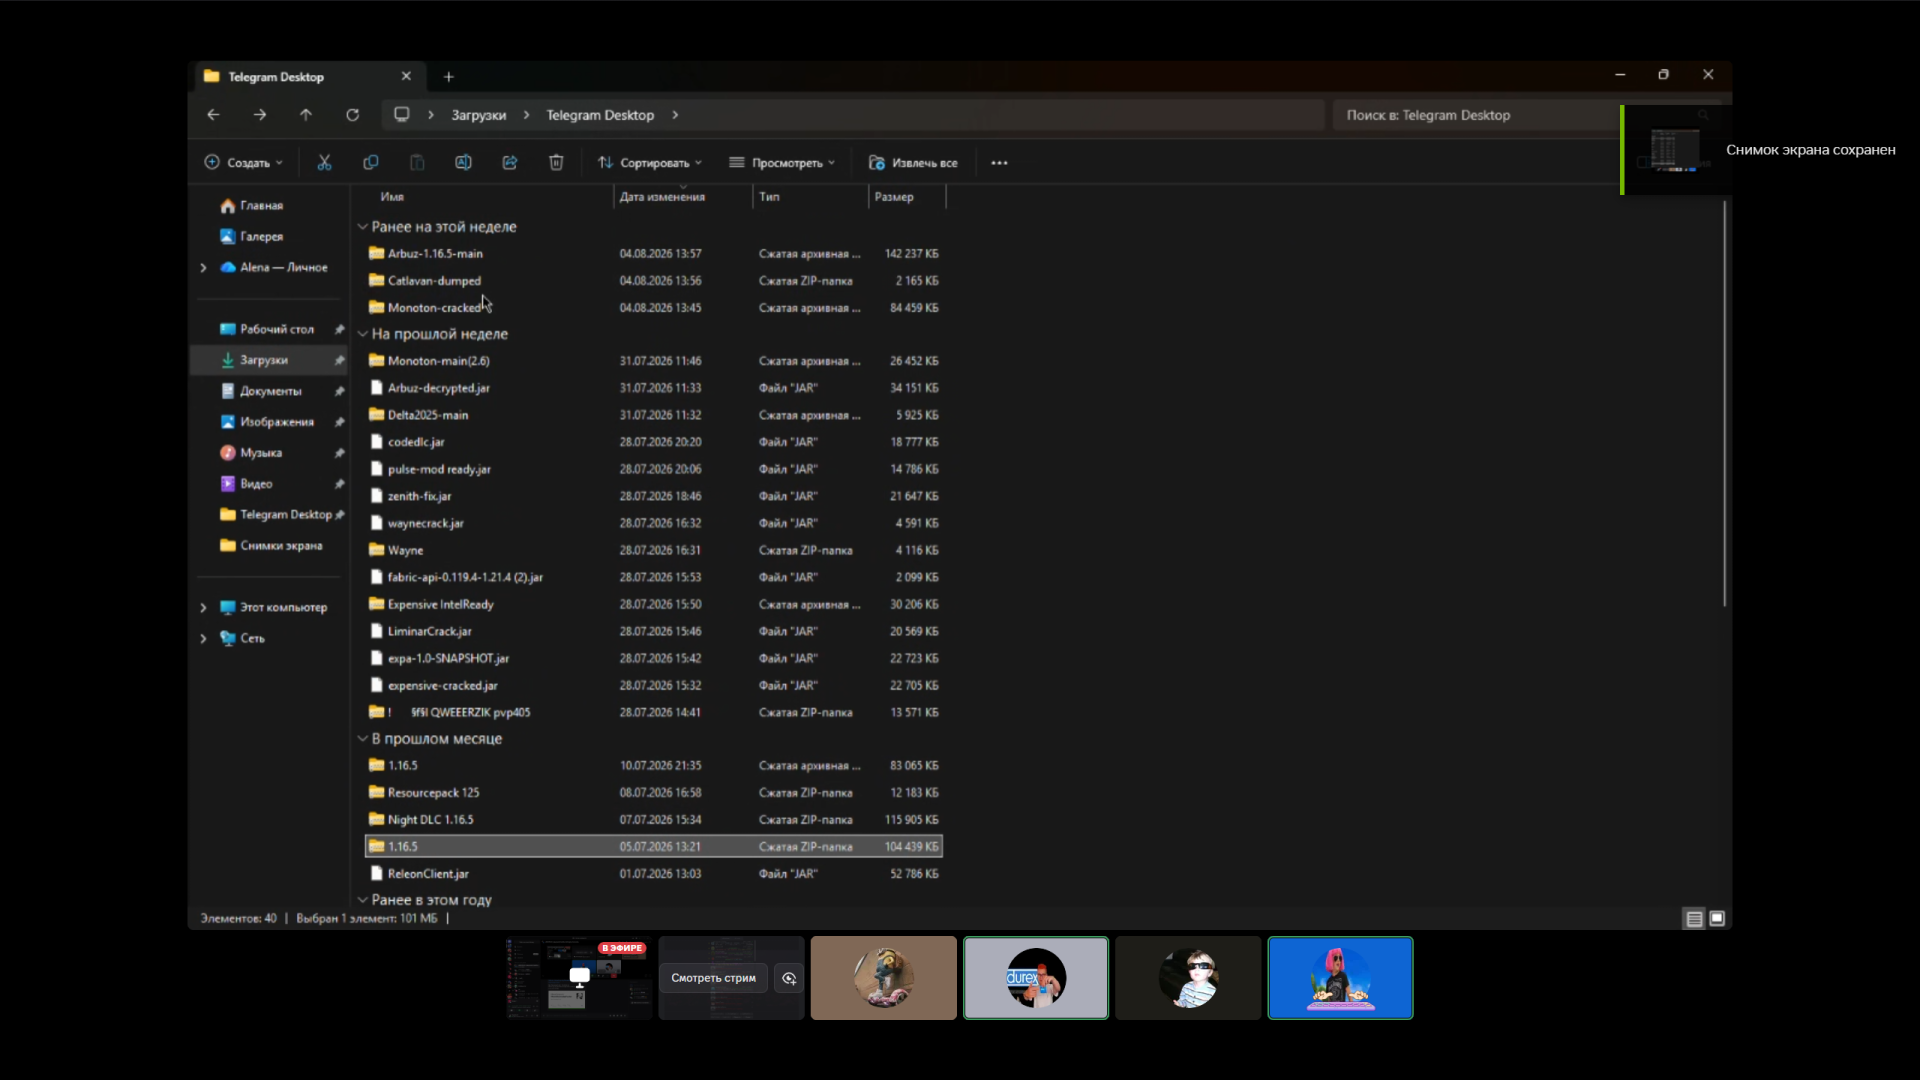The height and width of the screenshot is (1080, 1920).
Task: Open the Создать dropdown
Action: pos(244,162)
